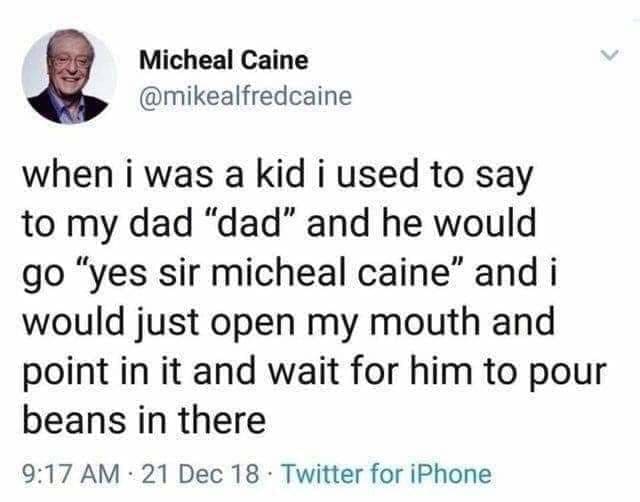Image resolution: width=640 pixels, height=502 pixels.
Task: Click the @mikealfredcaine handle
Action: click(246, 95)
